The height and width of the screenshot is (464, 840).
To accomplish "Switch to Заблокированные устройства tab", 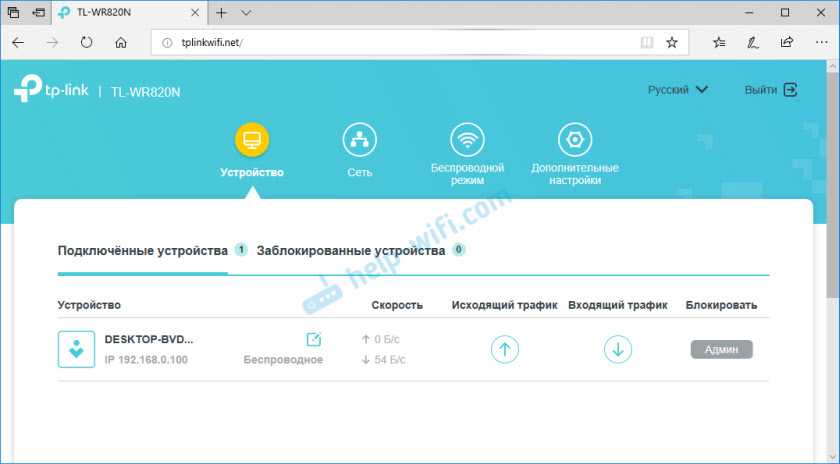I will coord(350,251).
